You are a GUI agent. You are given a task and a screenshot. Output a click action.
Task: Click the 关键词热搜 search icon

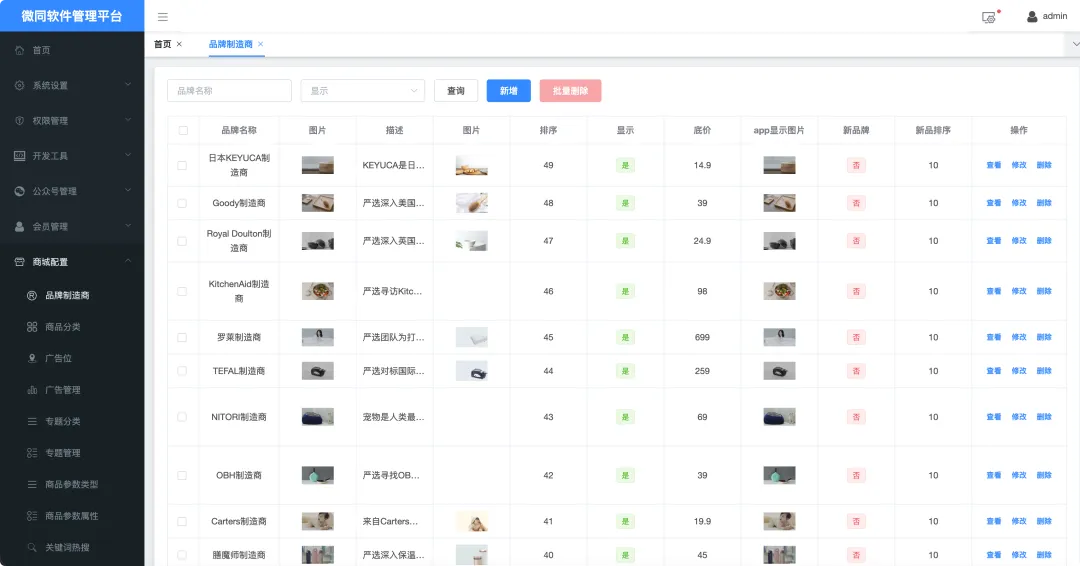tap(32, 547)
